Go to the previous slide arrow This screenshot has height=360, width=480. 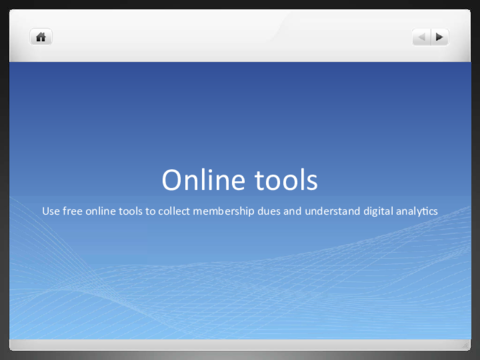click(422, 37)
